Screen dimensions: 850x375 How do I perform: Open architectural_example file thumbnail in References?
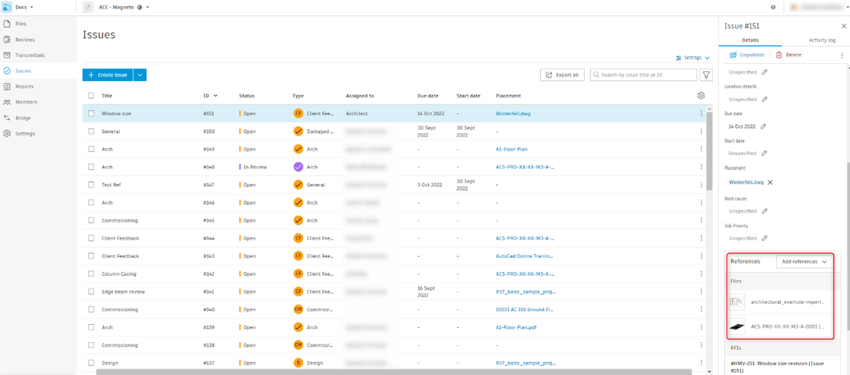pos(737,301)
